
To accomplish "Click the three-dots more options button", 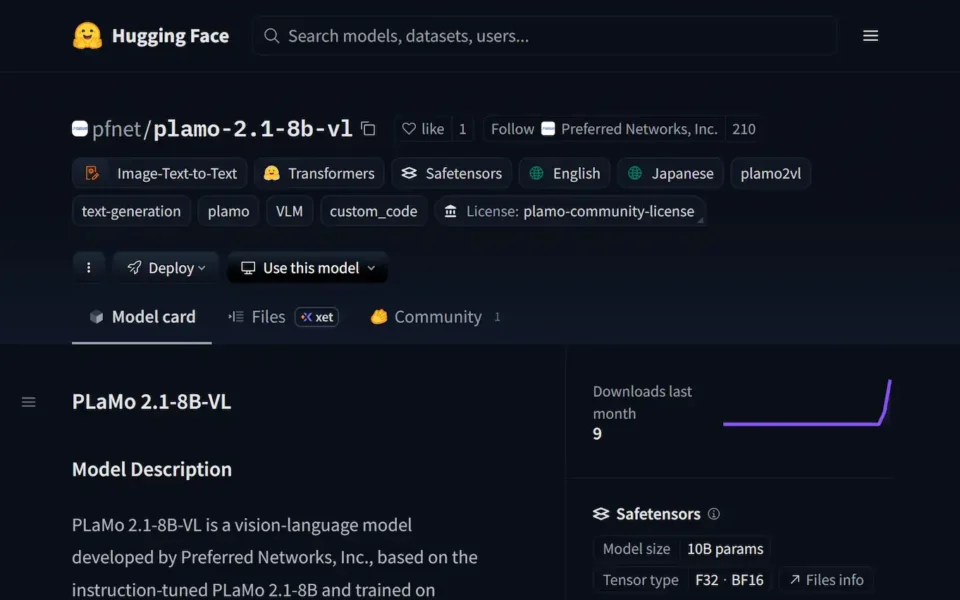I will [89, 268].
